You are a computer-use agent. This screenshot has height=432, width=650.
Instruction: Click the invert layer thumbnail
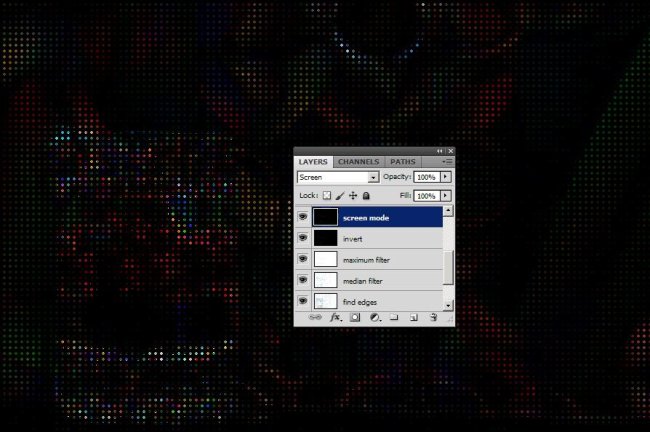click(325, 238)
